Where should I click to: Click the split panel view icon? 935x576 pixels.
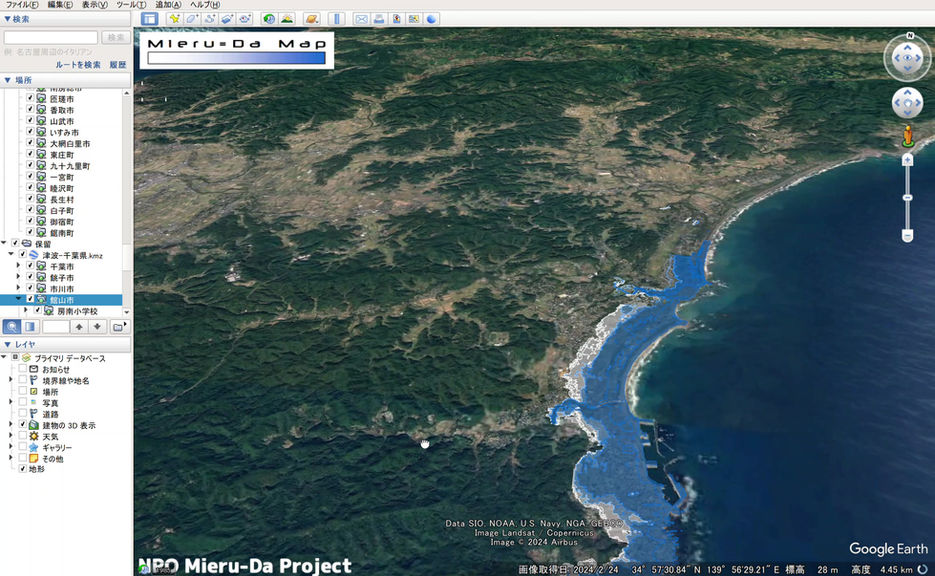click(30, 327)
